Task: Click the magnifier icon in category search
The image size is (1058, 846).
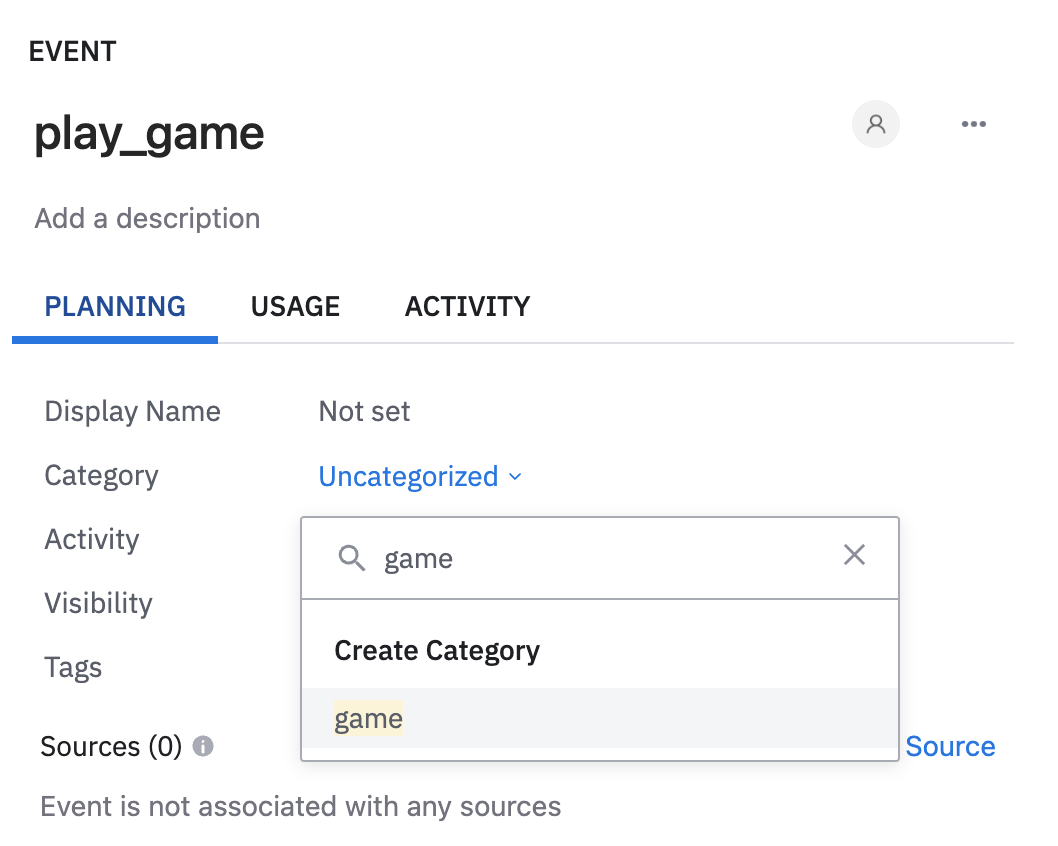Action: [x=352, y=557]
